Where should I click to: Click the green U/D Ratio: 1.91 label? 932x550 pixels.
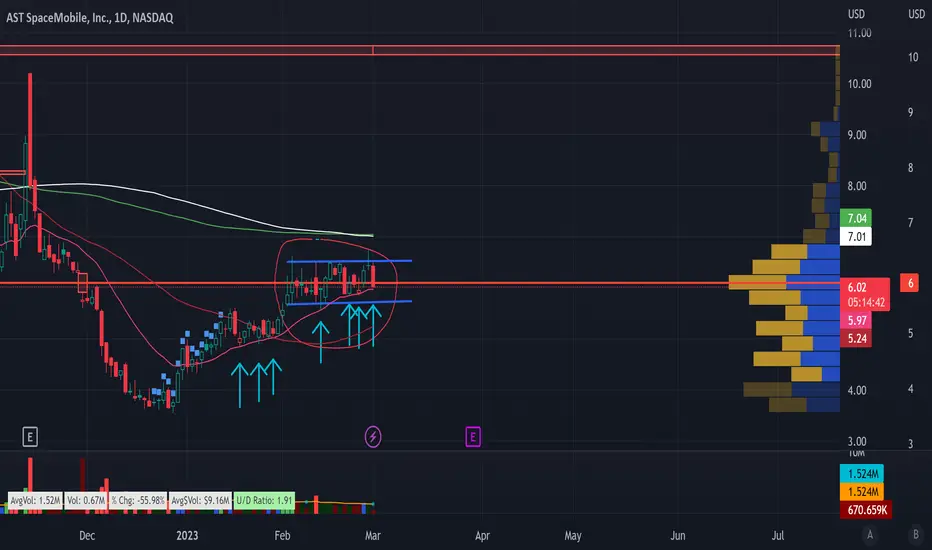265,501
